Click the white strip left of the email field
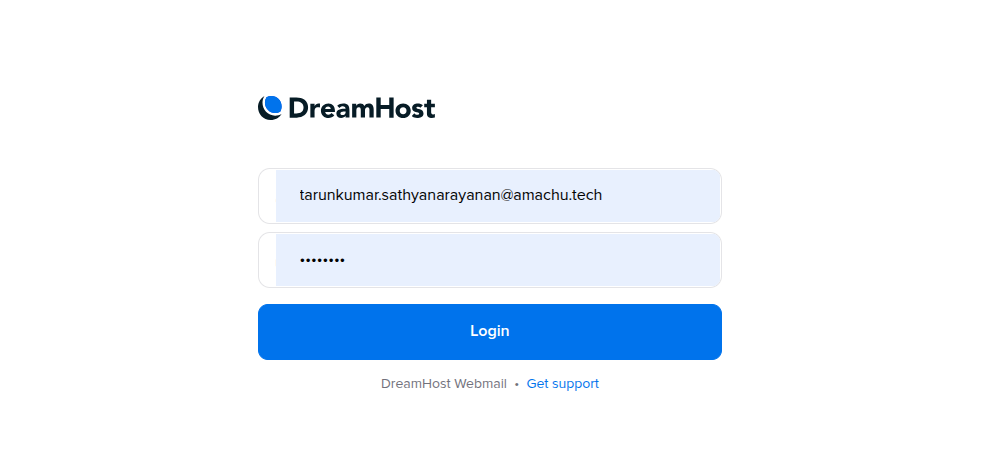Screen dimensions: 985x462 [268, 195]
